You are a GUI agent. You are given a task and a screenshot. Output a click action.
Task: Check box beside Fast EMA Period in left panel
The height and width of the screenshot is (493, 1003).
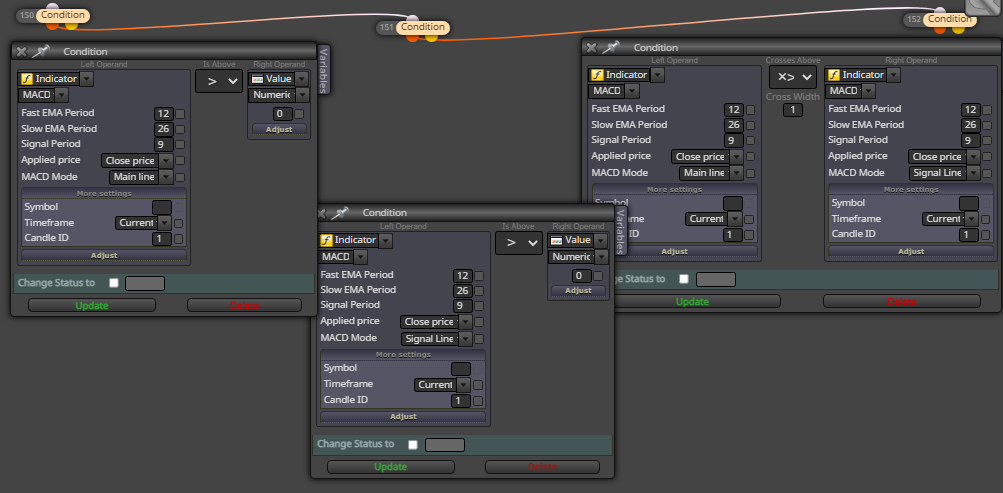[x=180, y=114]
